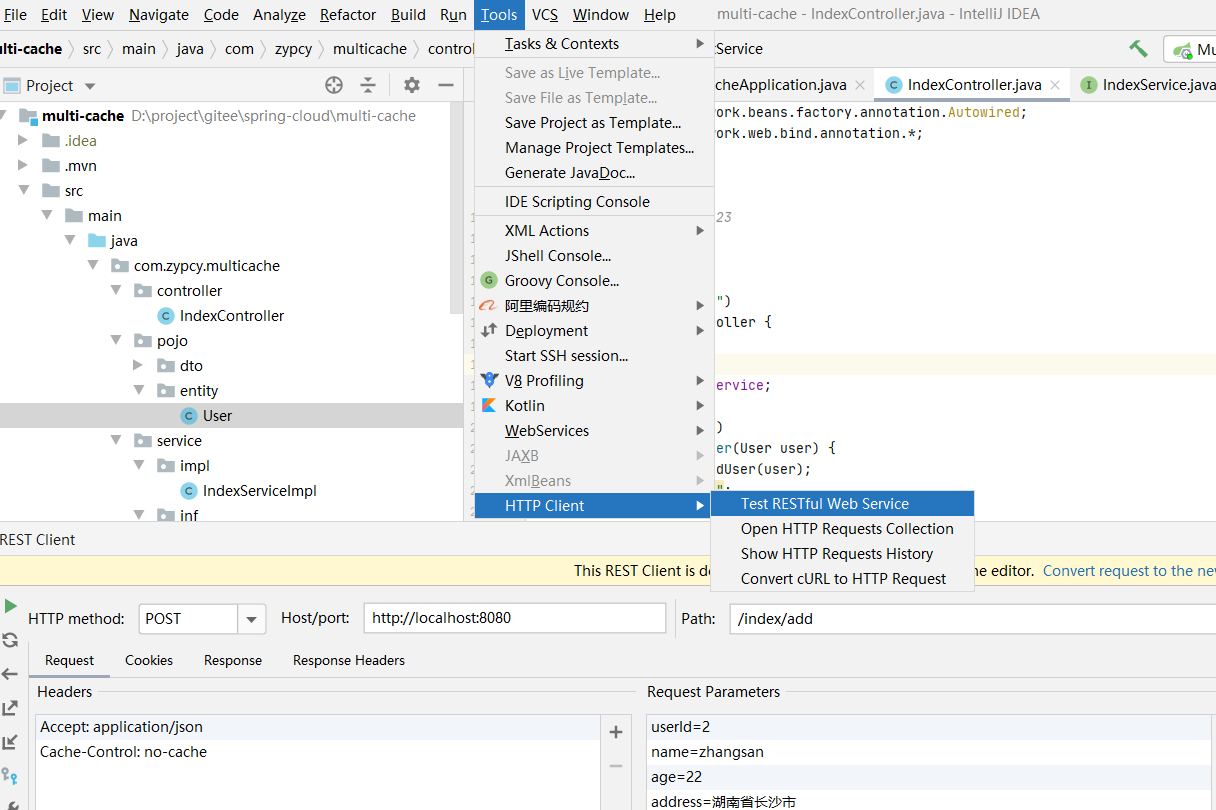
Task: Open the HTTP method dropdown
Action: coord(252,619)
